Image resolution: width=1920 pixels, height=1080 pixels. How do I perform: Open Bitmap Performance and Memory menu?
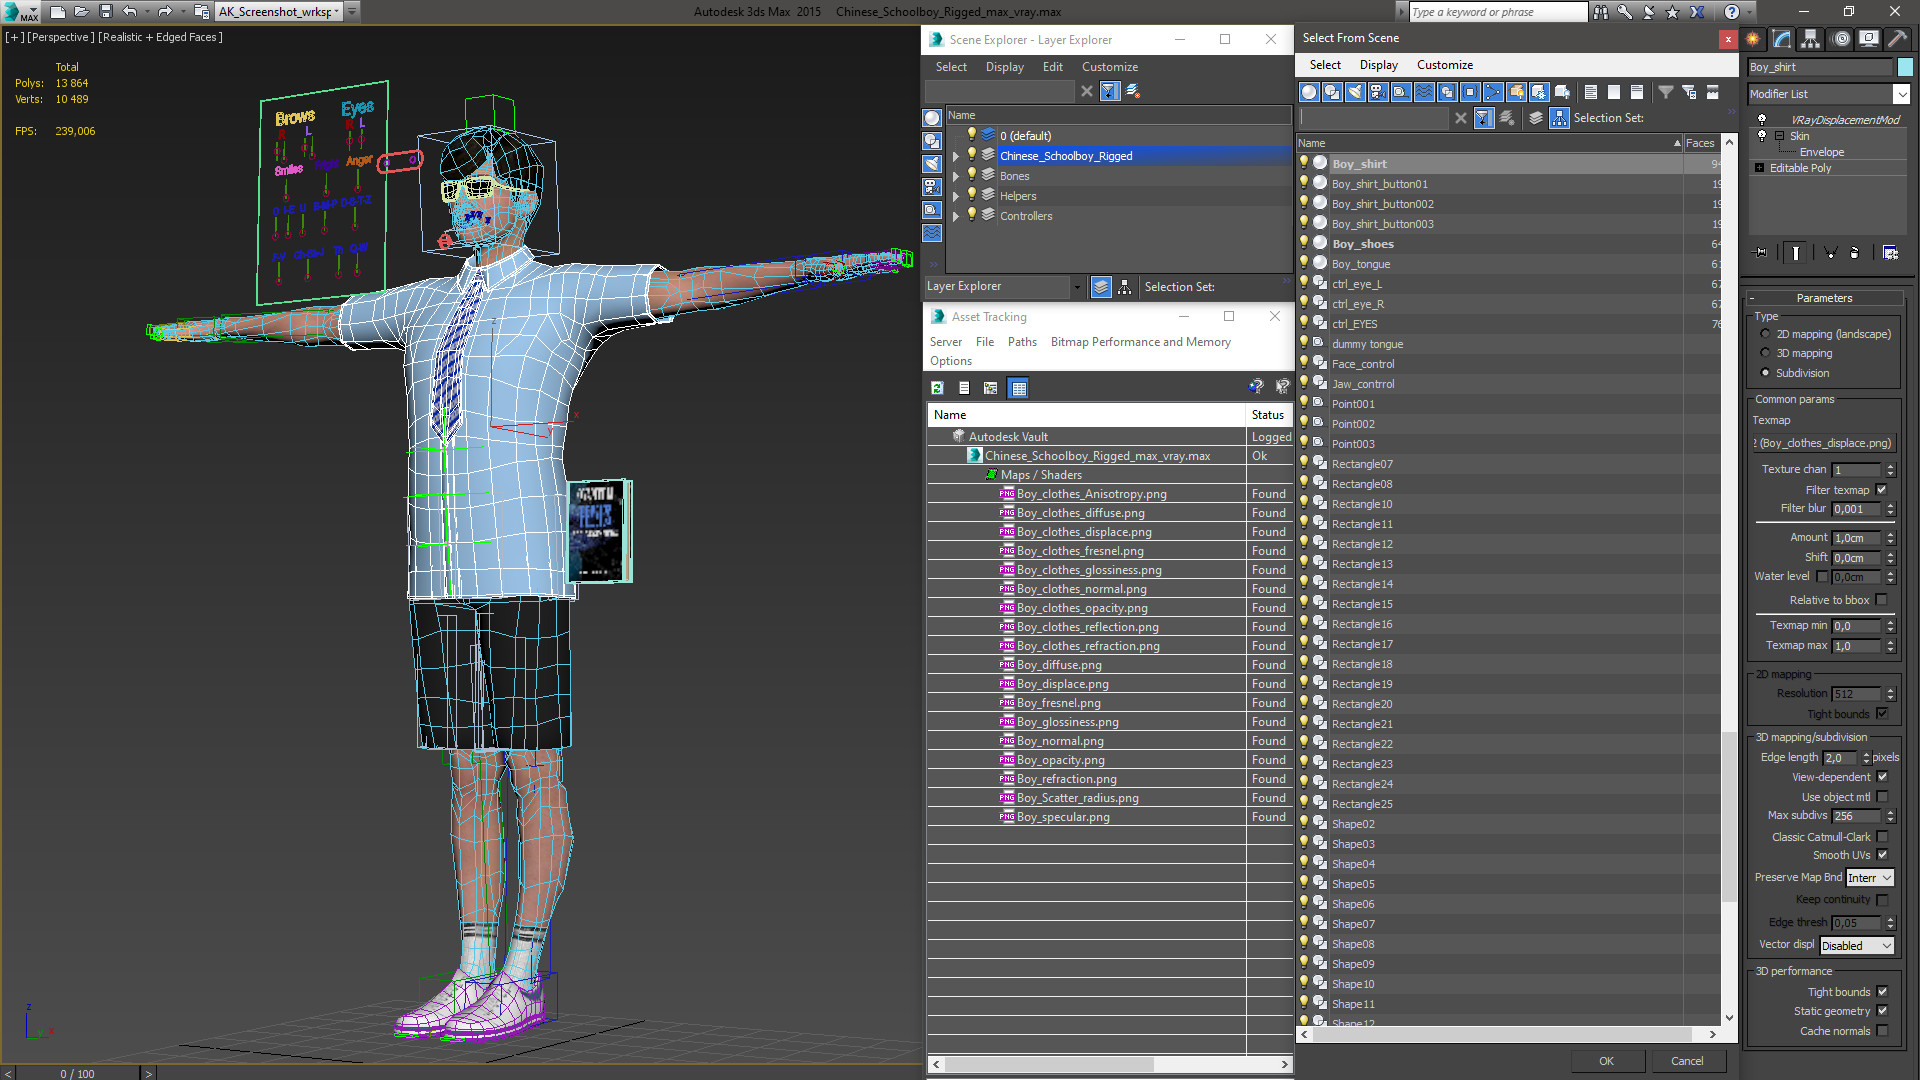(x=1140, y=342)
